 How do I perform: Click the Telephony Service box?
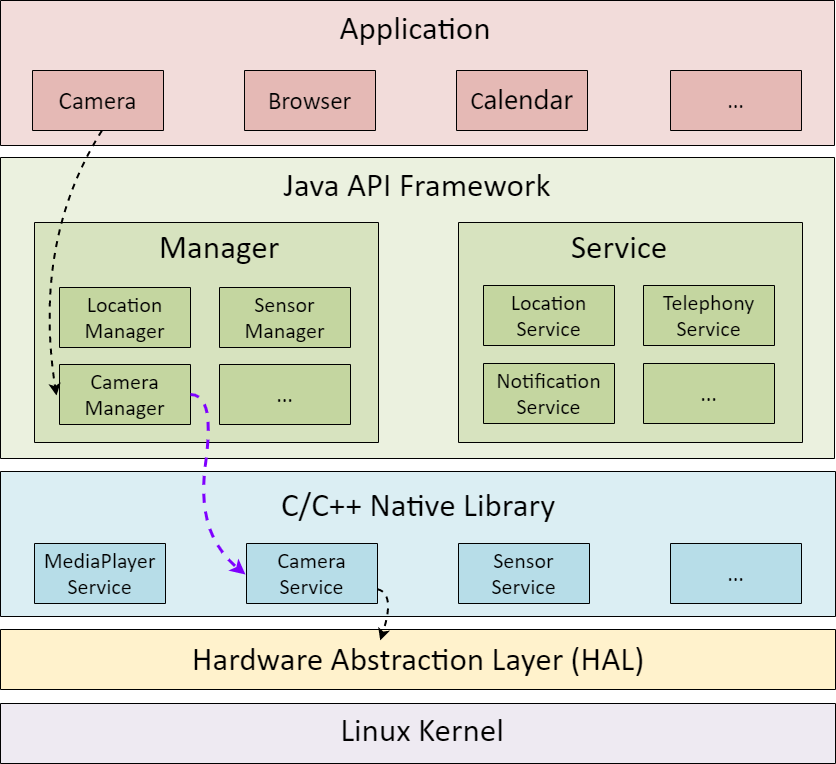709,316
